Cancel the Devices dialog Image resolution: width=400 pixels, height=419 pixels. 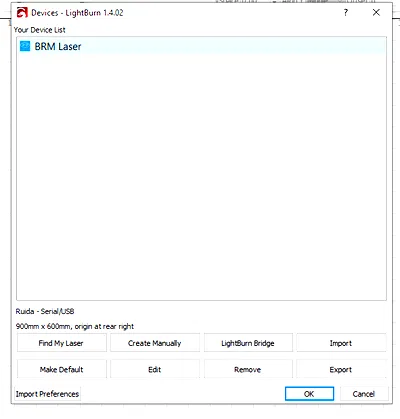click(x=364, y=394)
